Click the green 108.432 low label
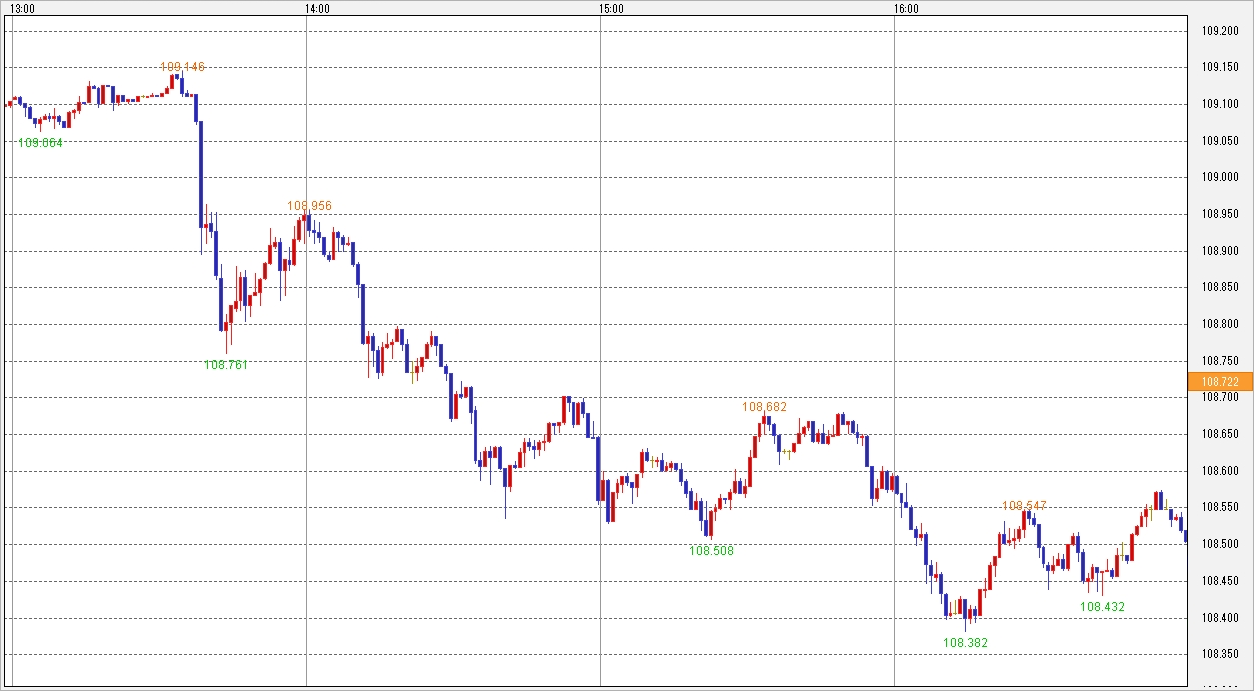 point(1102,607)
